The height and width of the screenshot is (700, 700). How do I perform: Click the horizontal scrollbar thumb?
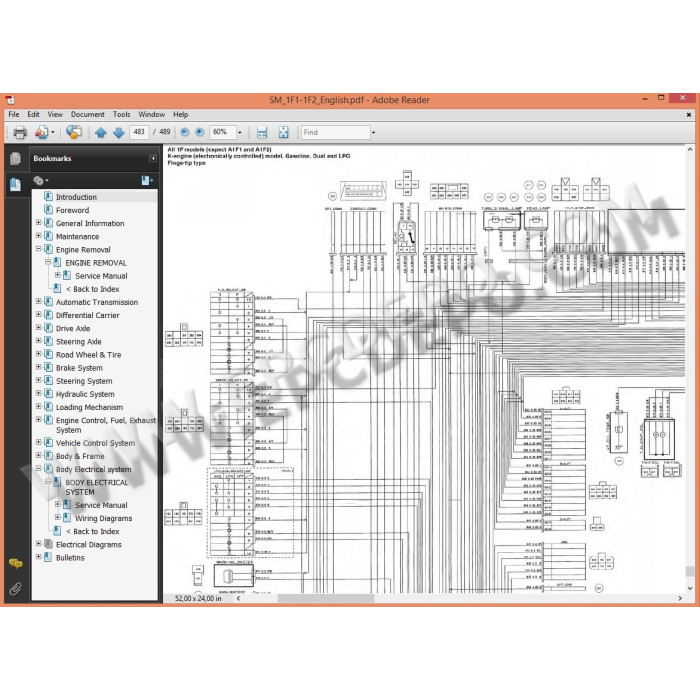click(x=326, y=598)
